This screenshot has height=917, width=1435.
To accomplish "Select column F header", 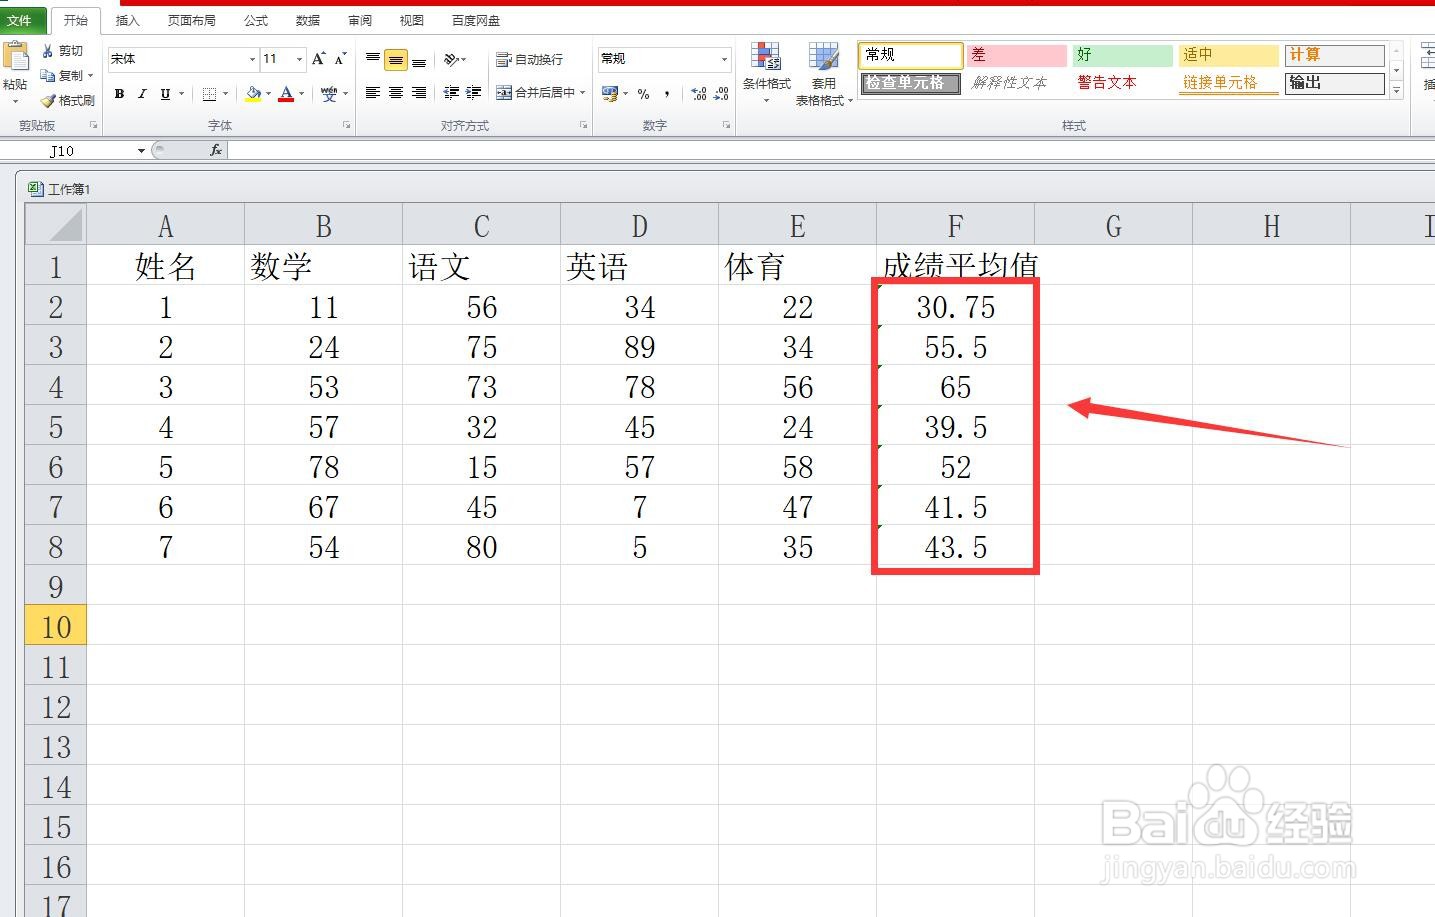I will pos(955,225).
